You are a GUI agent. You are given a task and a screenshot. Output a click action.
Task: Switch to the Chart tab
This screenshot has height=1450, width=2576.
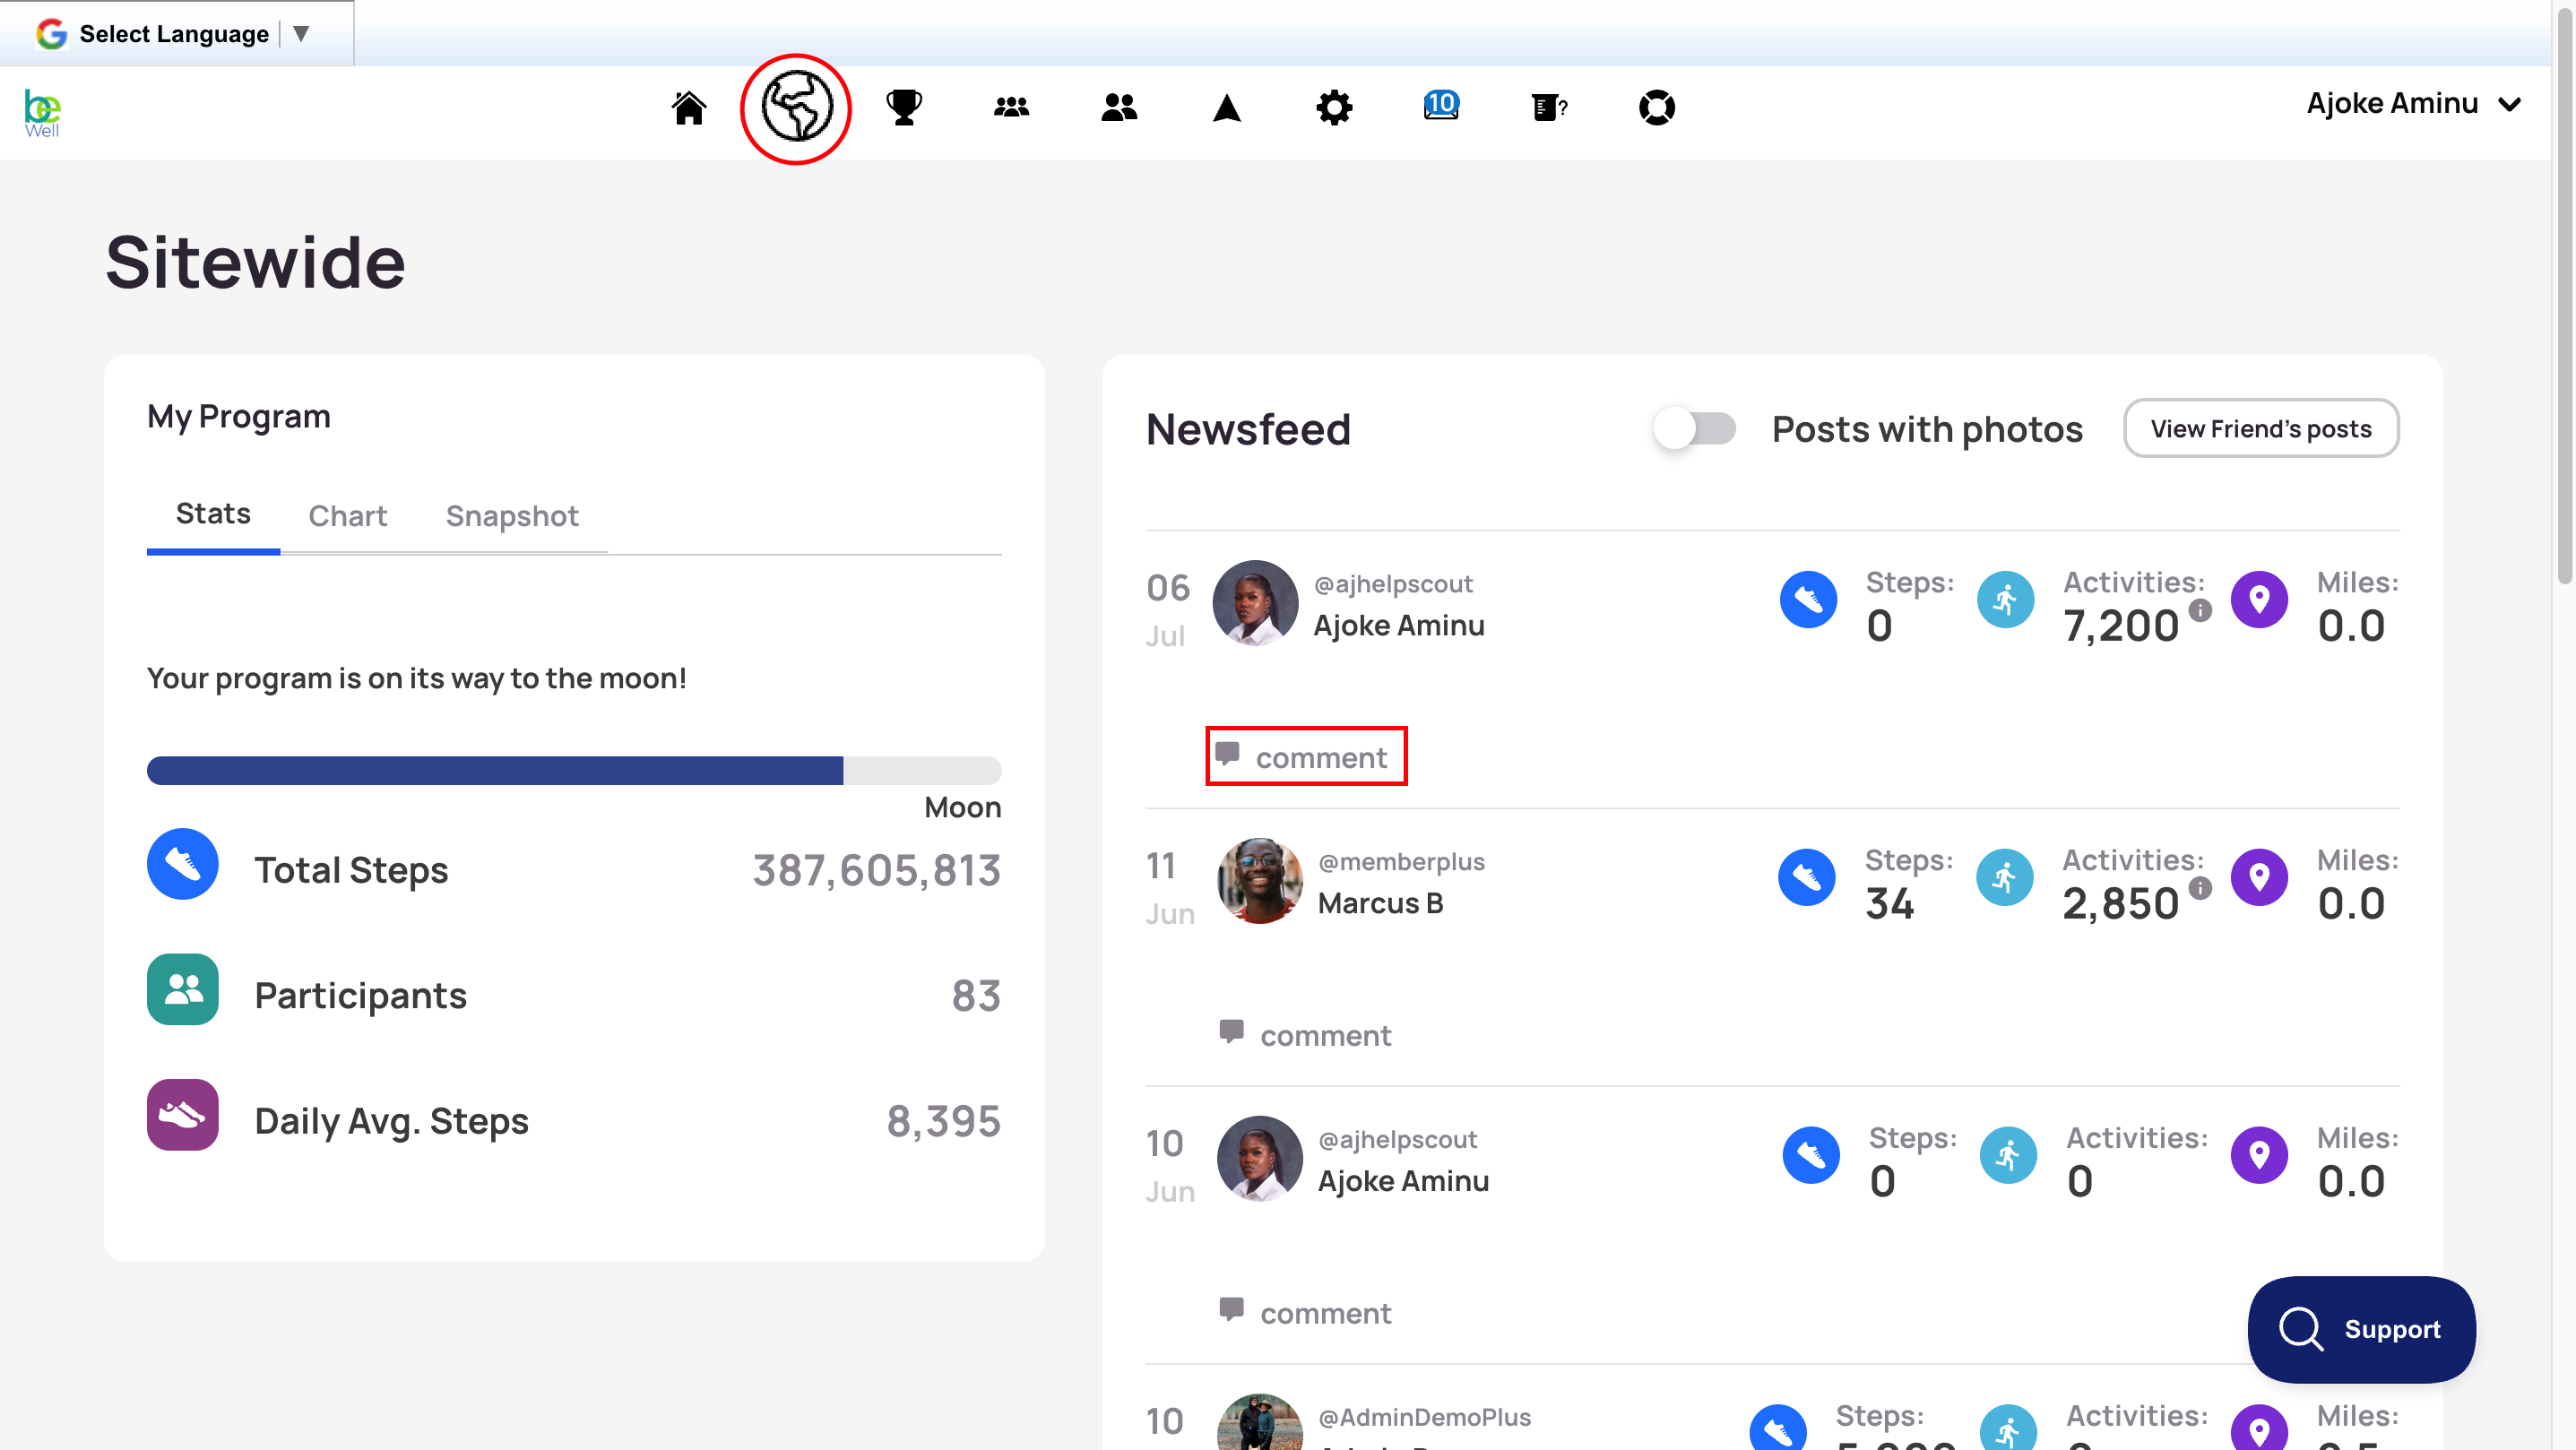tap(347, 516)
